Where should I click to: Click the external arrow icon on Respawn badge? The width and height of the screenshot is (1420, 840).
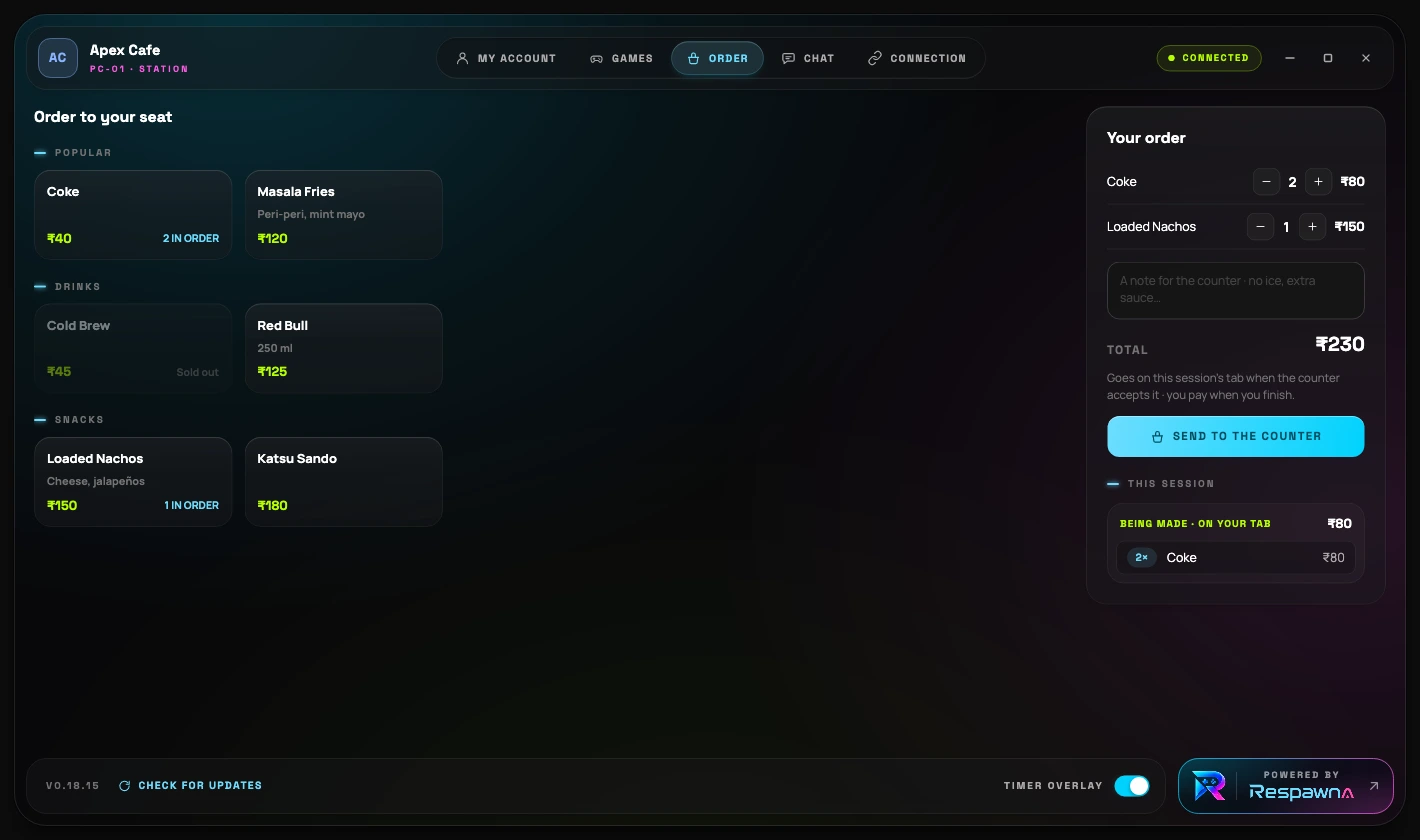1374,786
